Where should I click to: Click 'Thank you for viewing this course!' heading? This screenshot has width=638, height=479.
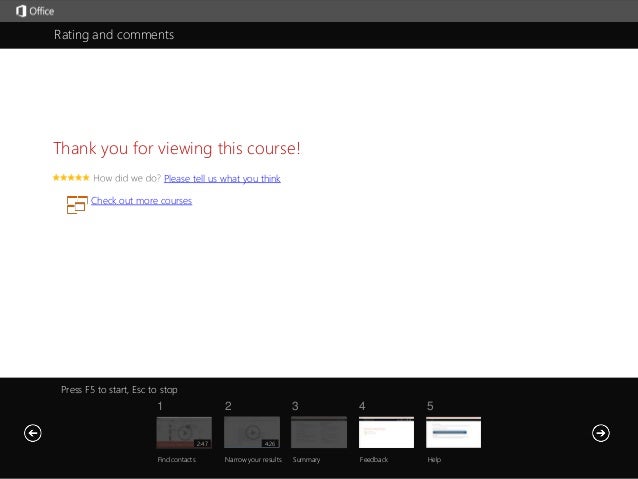pos(177,149)
